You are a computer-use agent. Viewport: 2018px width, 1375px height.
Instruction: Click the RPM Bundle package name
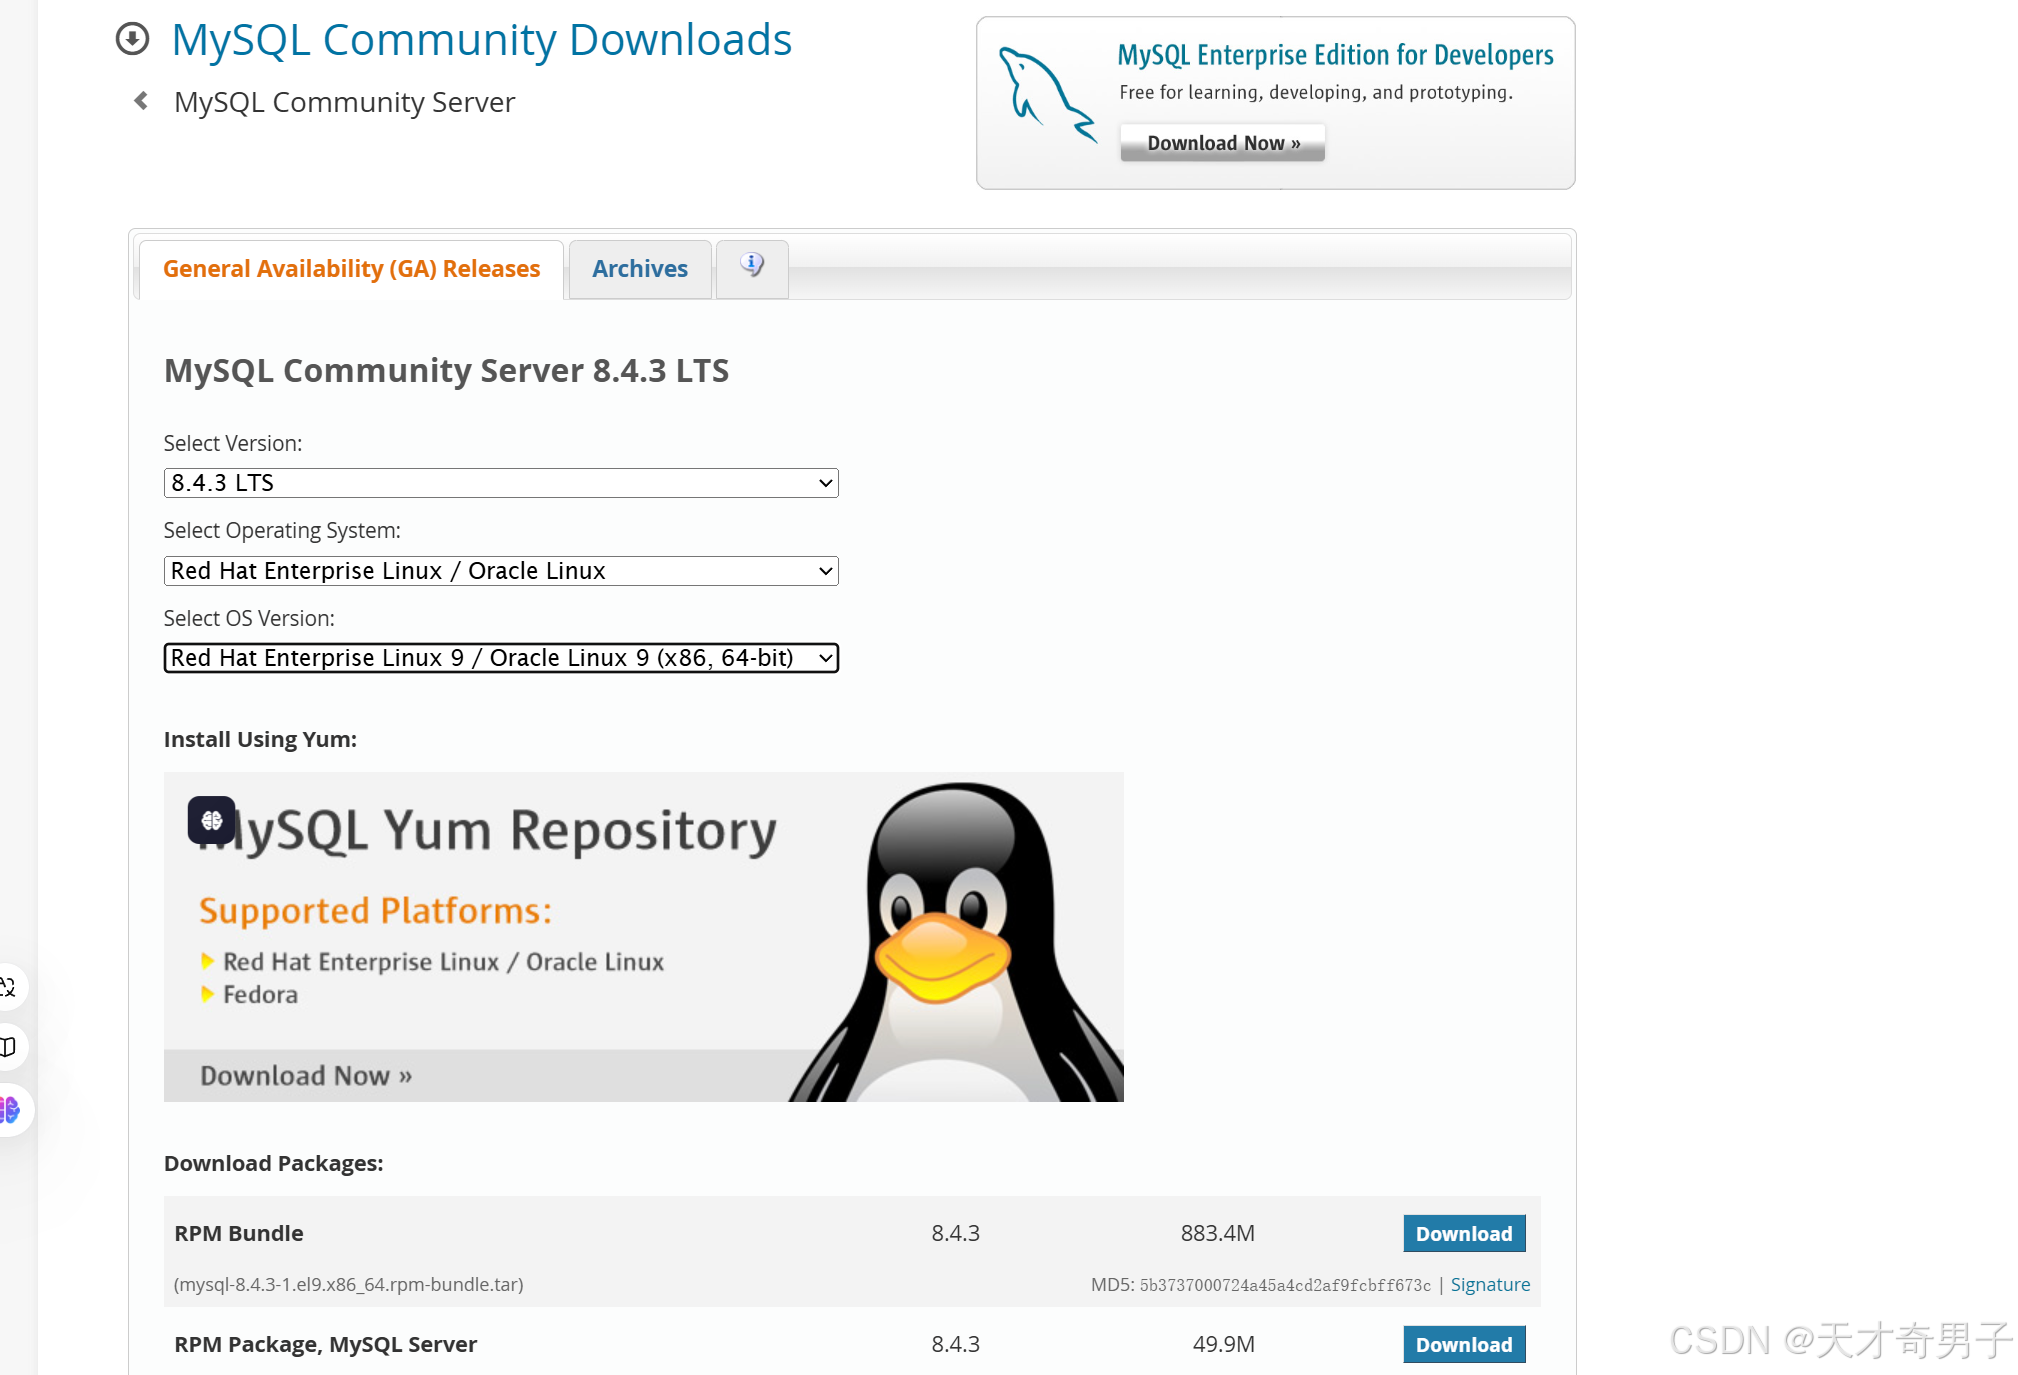coord(239,1234)
